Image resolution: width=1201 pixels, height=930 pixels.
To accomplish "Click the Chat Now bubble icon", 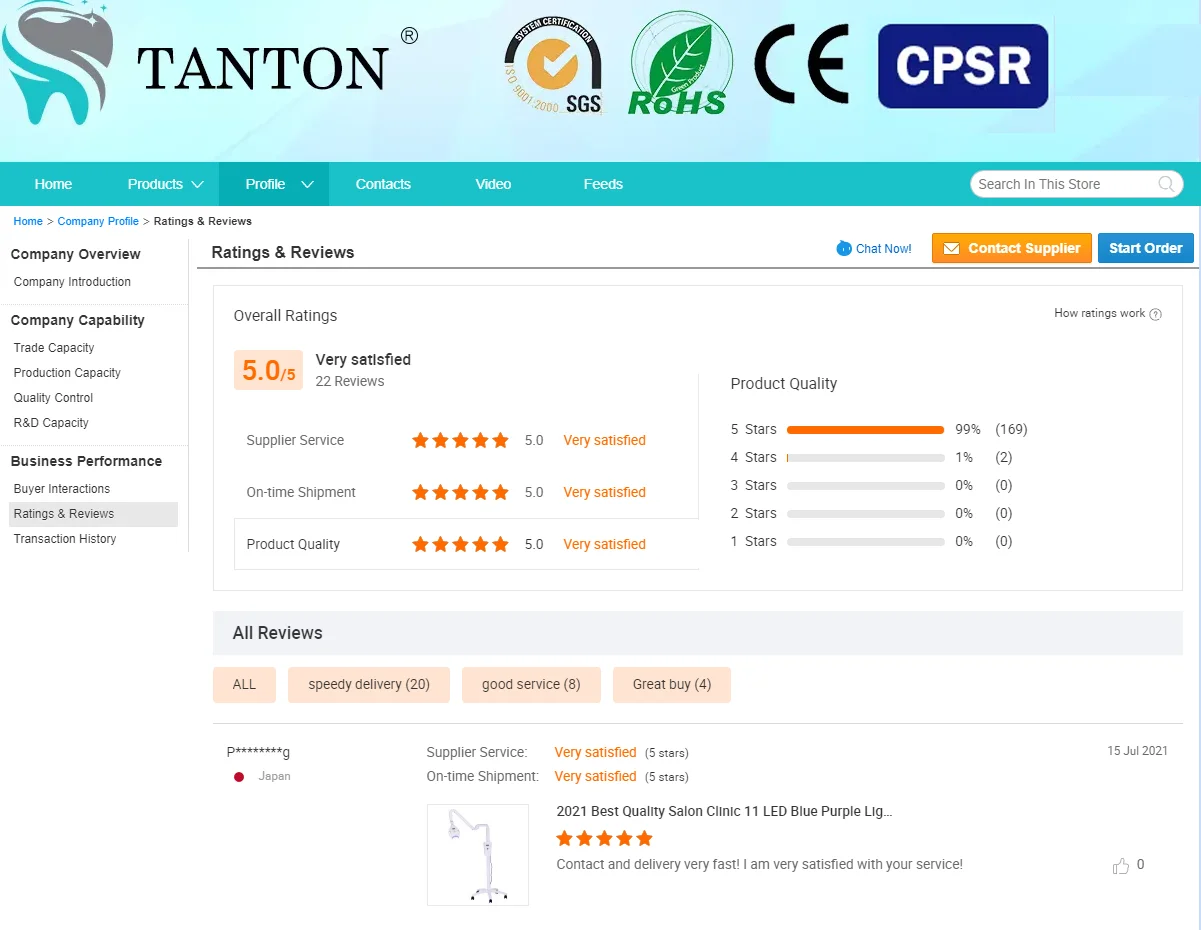I will click(x=844, y=248).
